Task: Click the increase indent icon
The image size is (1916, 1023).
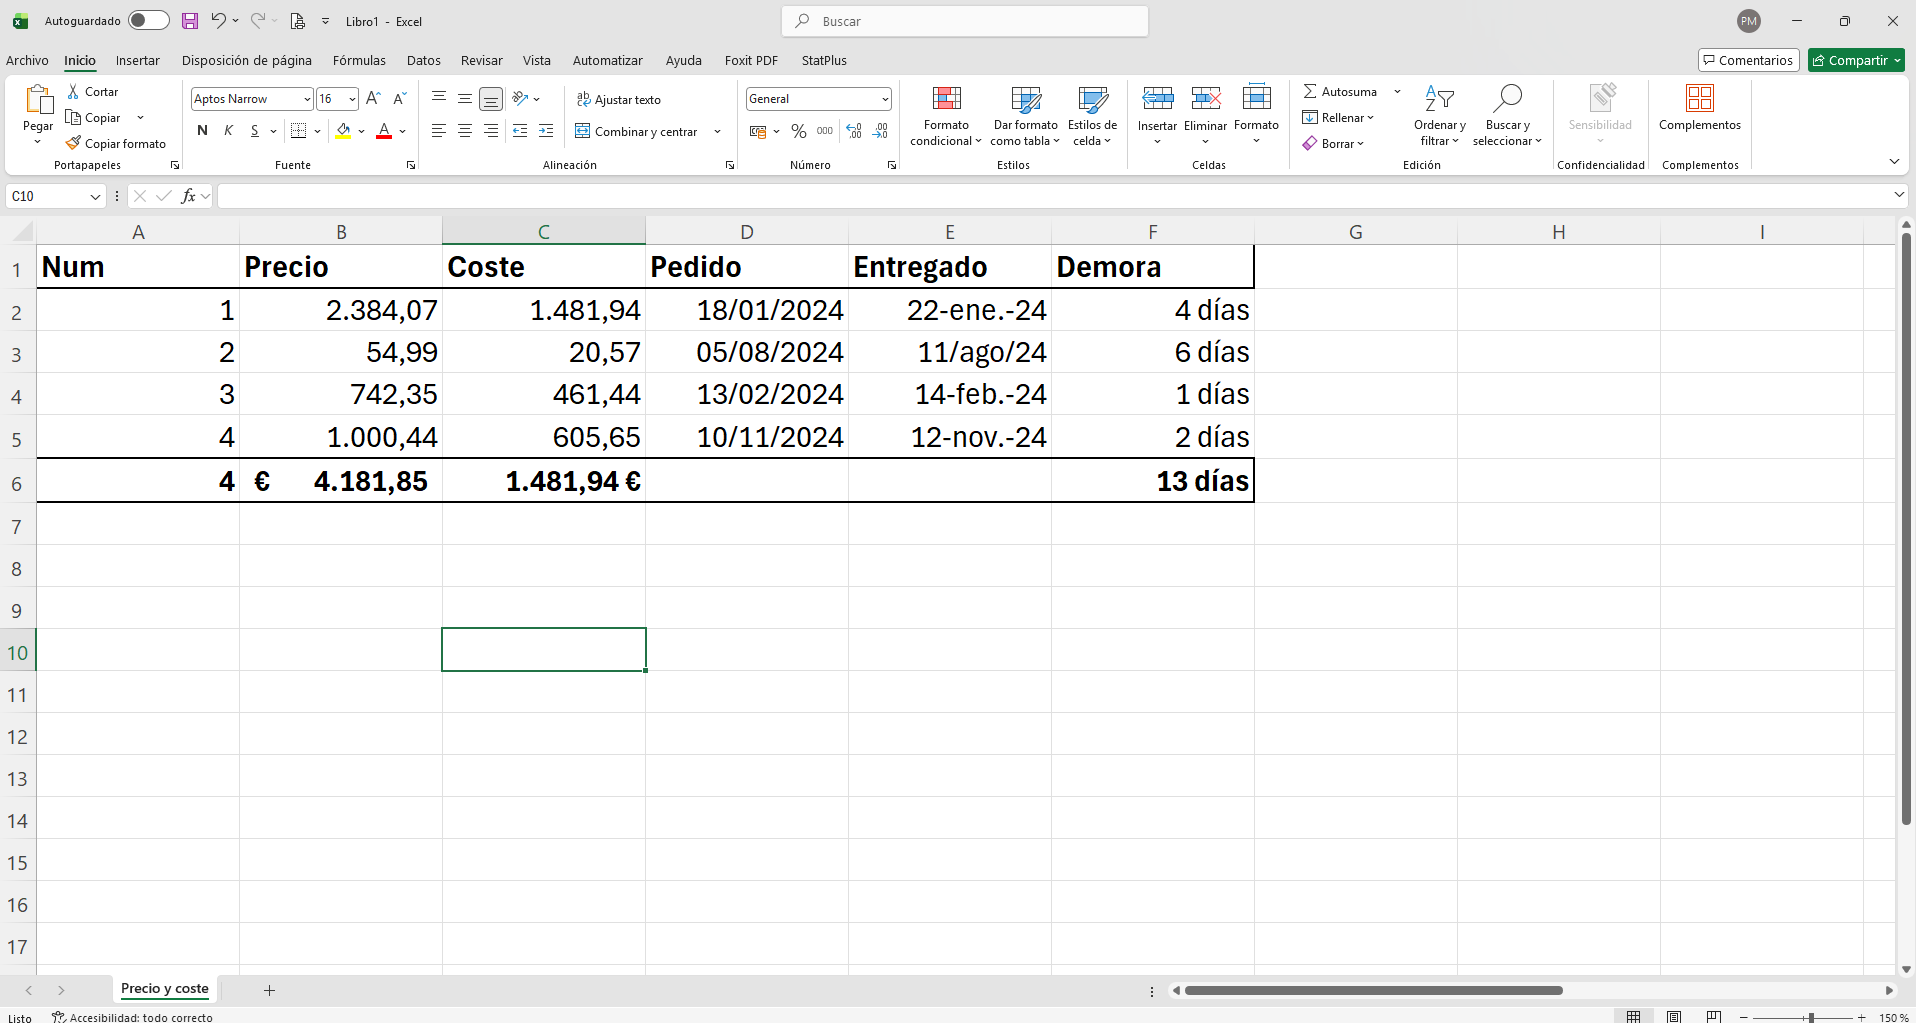Action: [546, 131]
